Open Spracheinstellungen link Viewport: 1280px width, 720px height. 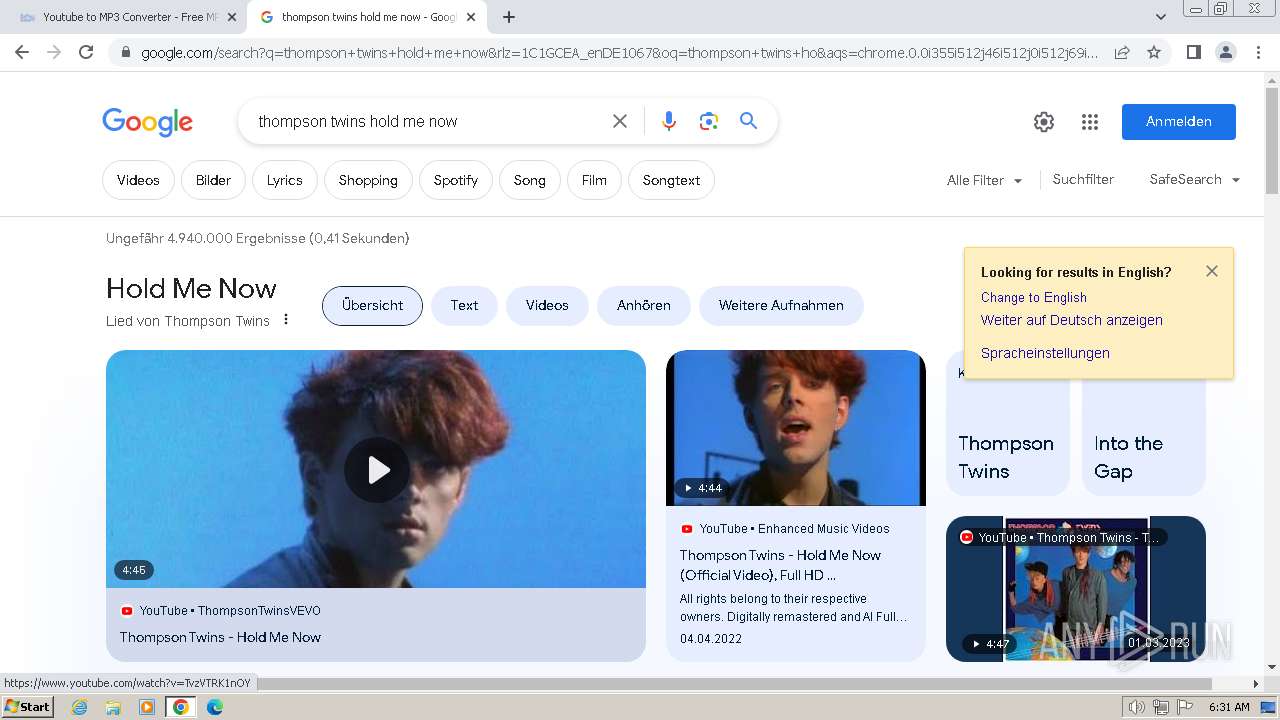pyautogui.click(x=1045, y=353)
